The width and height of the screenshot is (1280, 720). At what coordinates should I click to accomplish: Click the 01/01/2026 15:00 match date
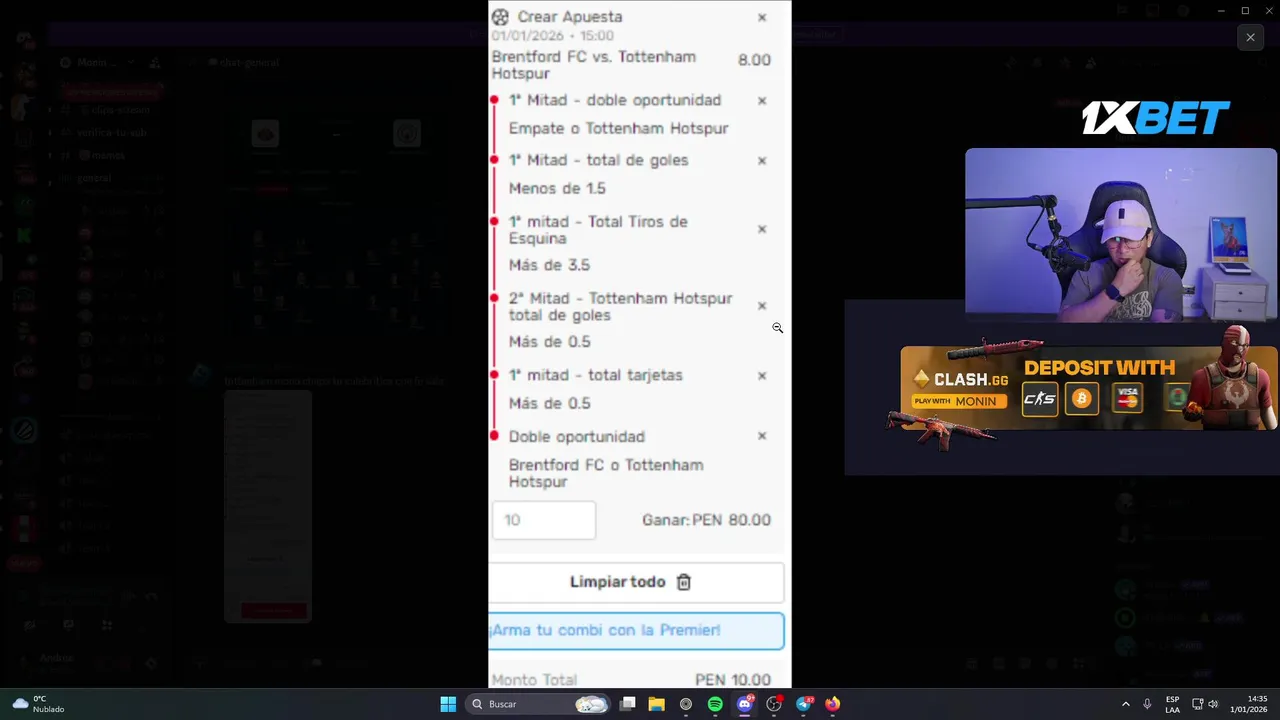(552, 36)
